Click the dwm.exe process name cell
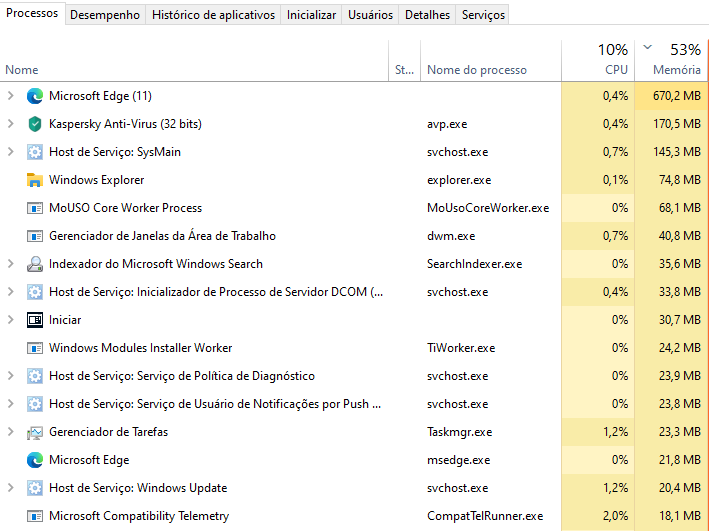Image resolution: width=709 pixels, height=531 pixels. click(x=451, y=236)
